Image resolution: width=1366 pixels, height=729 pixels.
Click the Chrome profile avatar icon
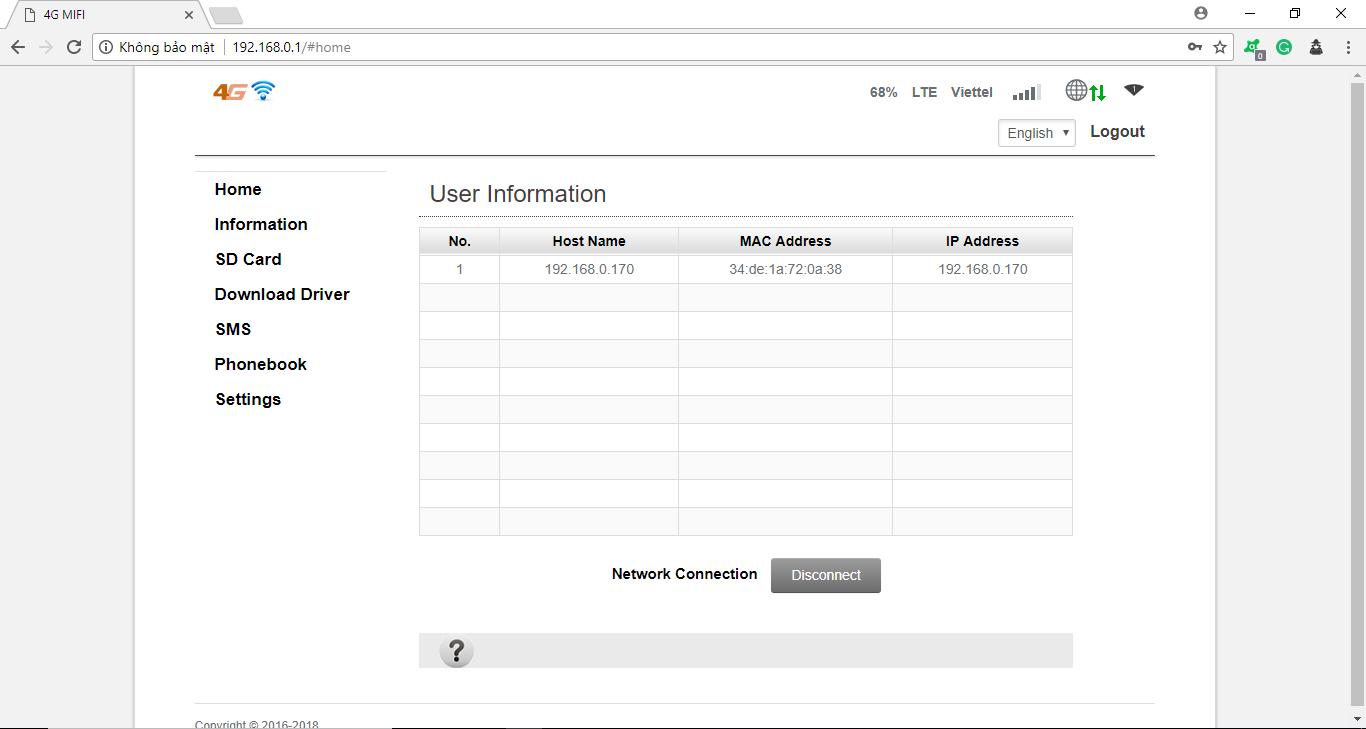1201,13
